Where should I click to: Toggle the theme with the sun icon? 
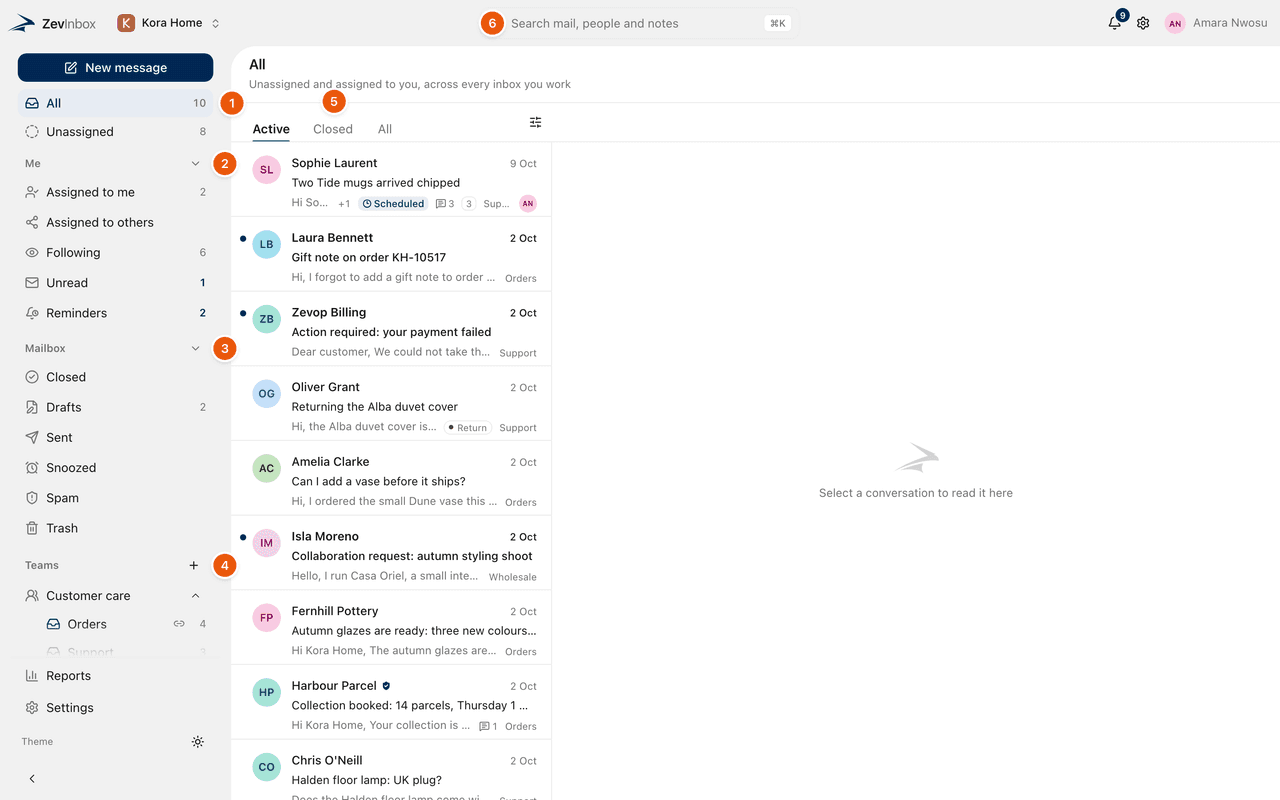[198, 742]
